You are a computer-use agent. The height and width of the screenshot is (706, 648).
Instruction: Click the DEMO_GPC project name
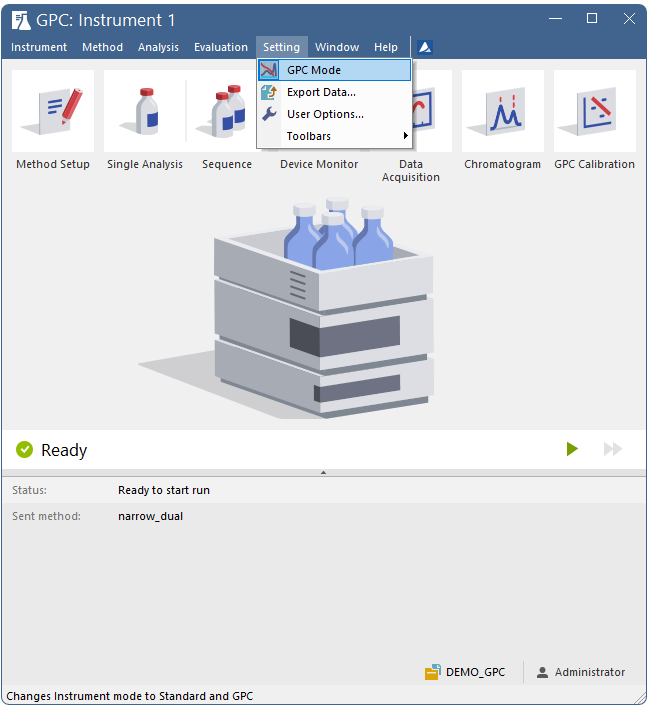pos(476,672)
